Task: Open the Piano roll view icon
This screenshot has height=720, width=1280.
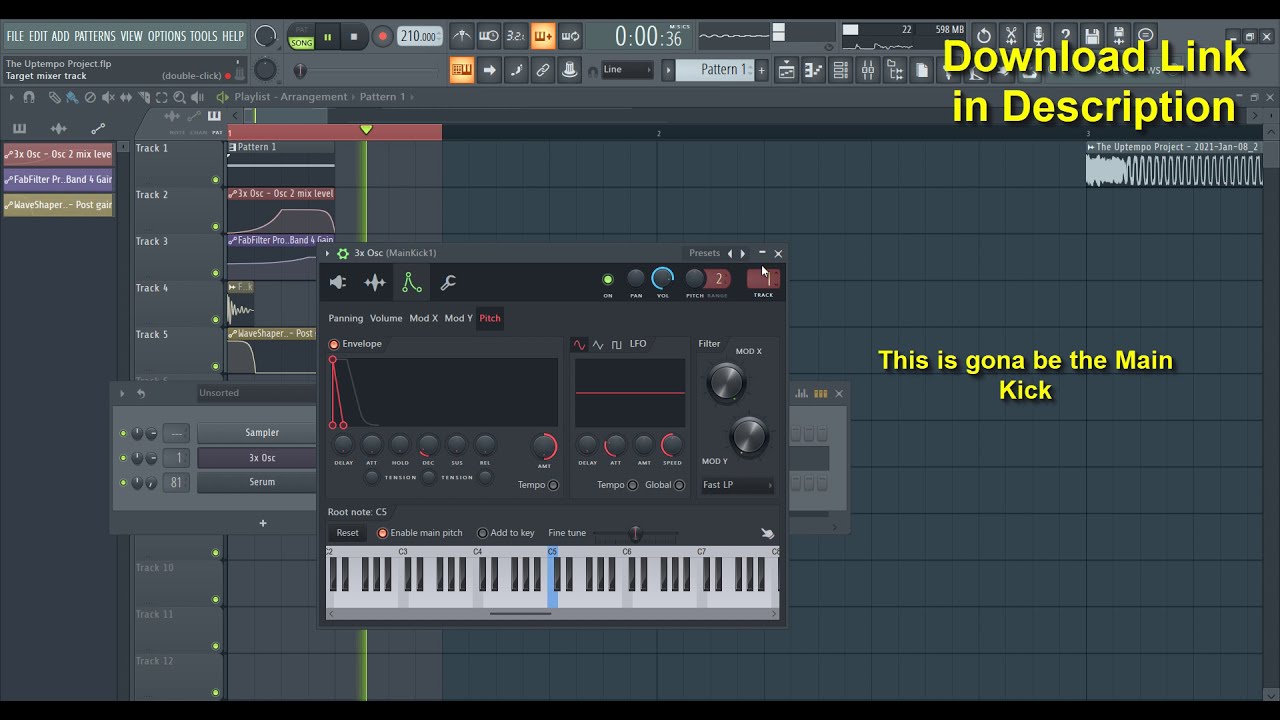Action: coord(814,70)
